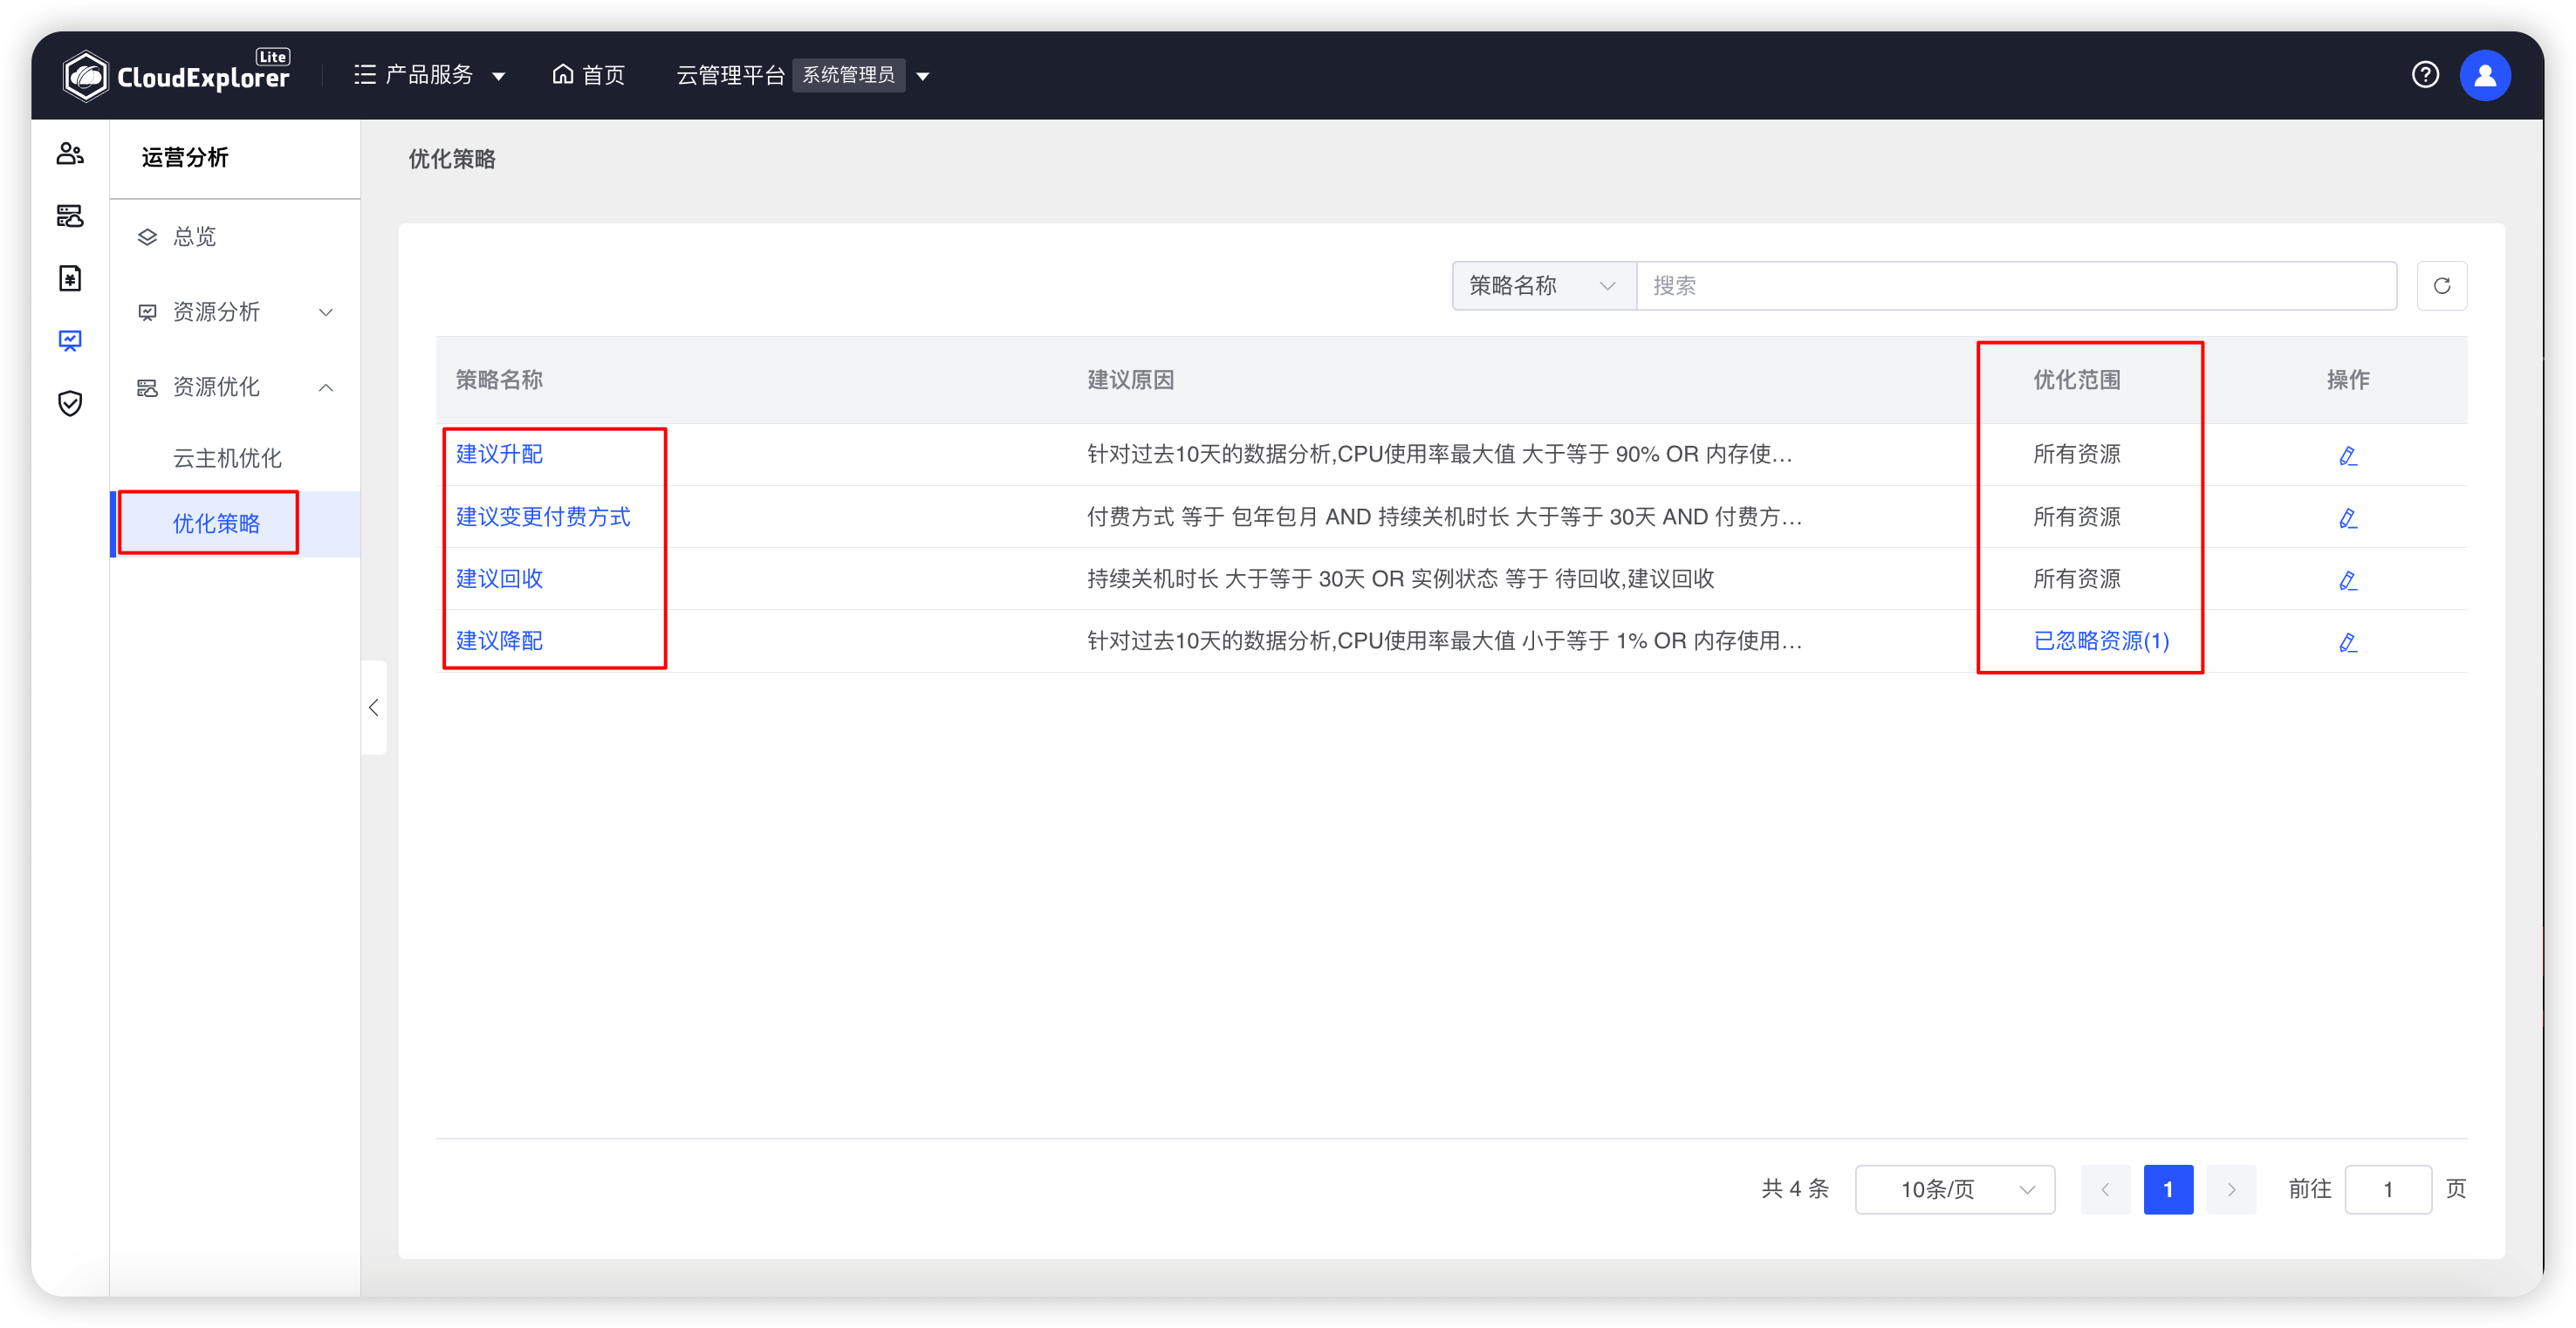2576x1328 pixels.
Task: Open the 总览 menu item
Action: tap(235, 237)
